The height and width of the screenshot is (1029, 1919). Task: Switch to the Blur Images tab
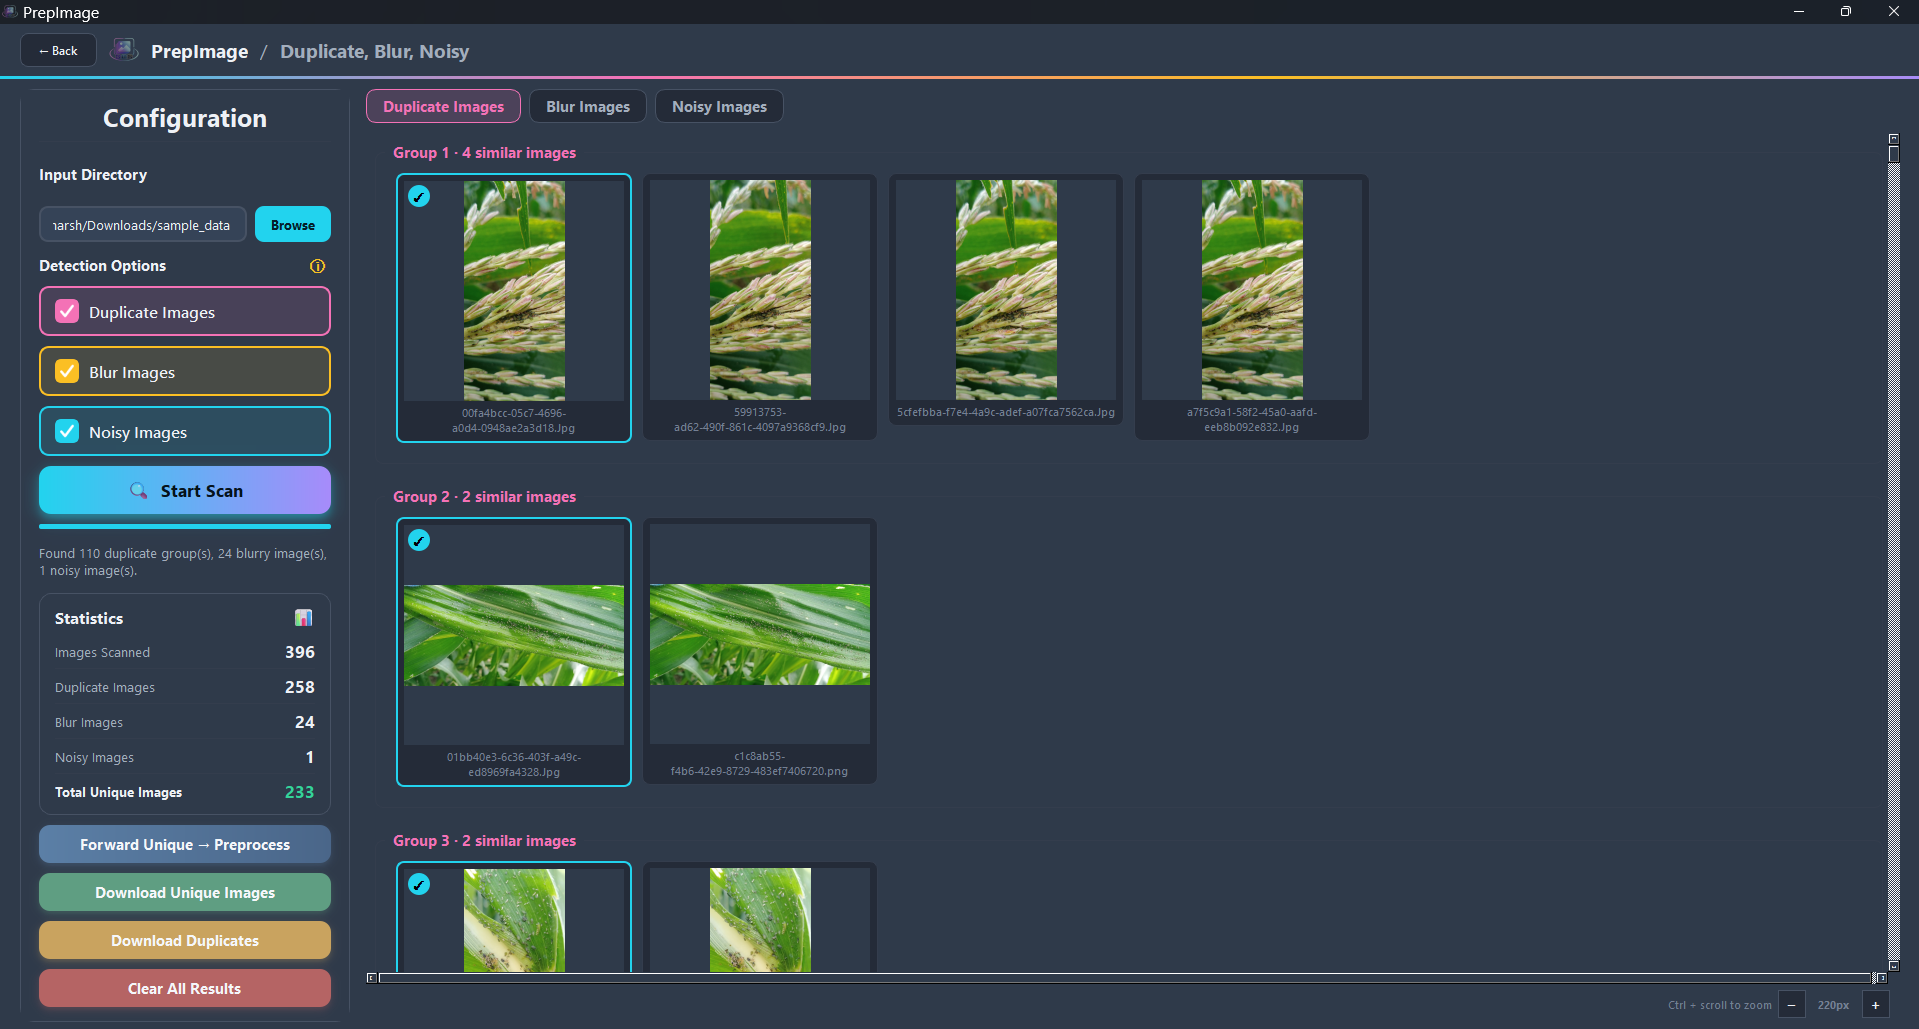[x=588, y=106]
